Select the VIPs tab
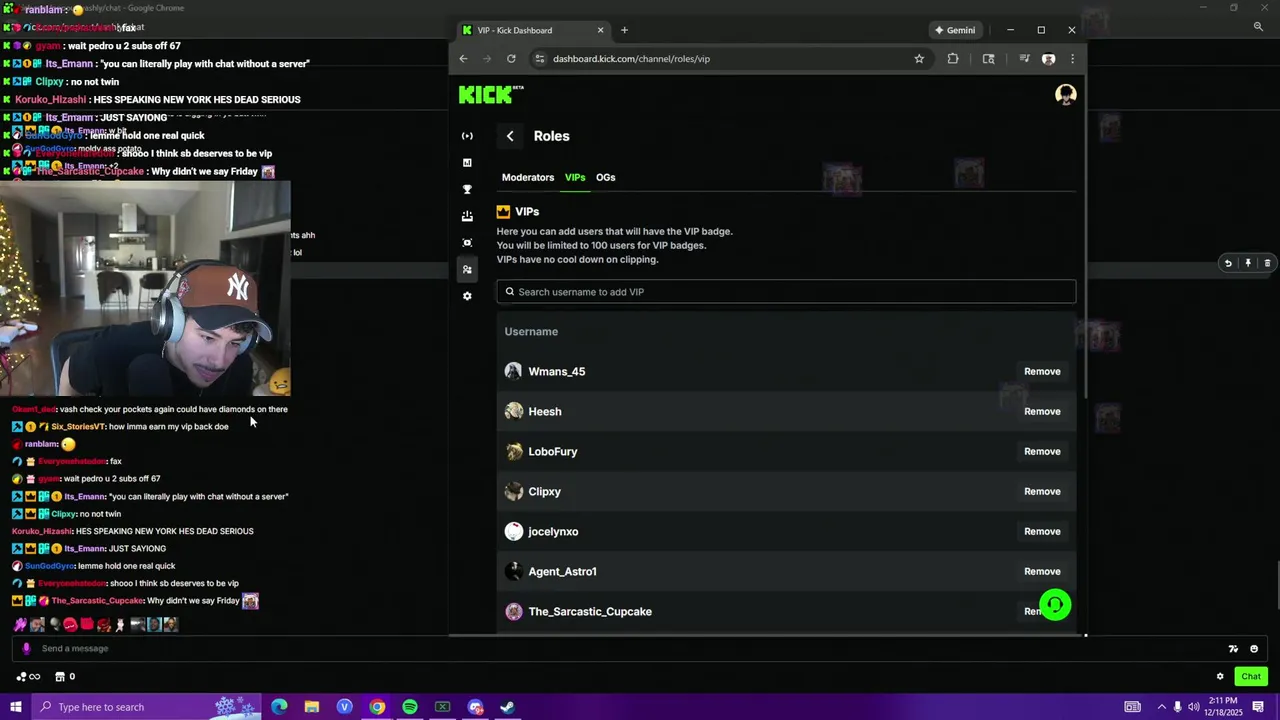This screenshot has height=720, width=1280. 575,177
